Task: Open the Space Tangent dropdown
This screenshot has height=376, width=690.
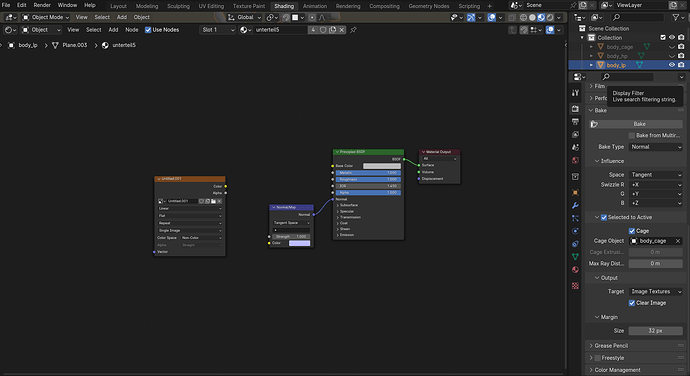Action: tap(656, 175)
